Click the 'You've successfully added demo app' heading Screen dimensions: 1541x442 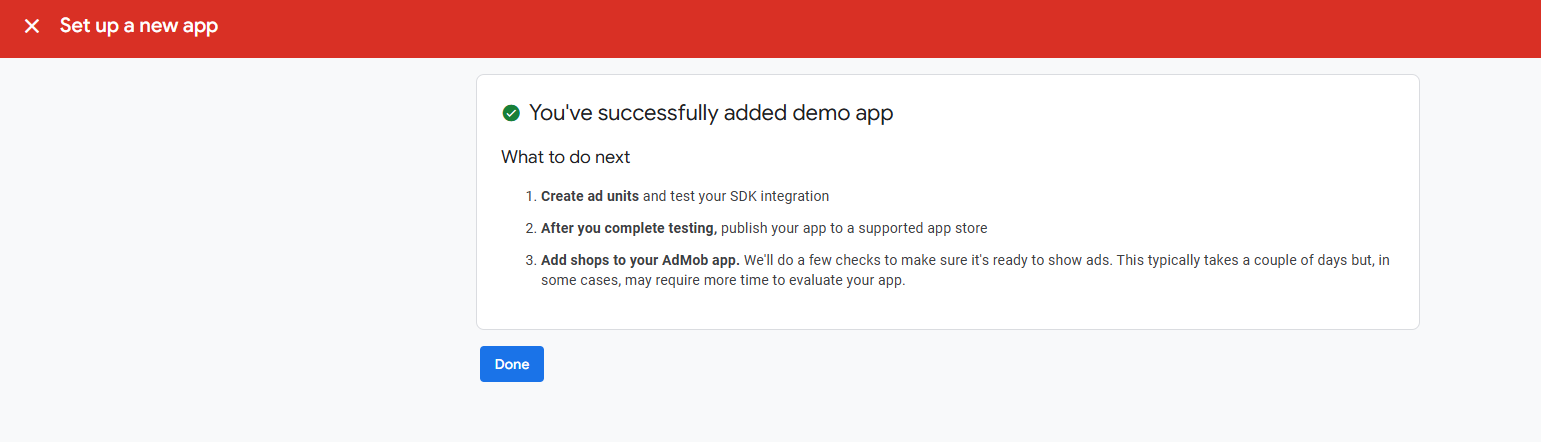click(711, 113)
